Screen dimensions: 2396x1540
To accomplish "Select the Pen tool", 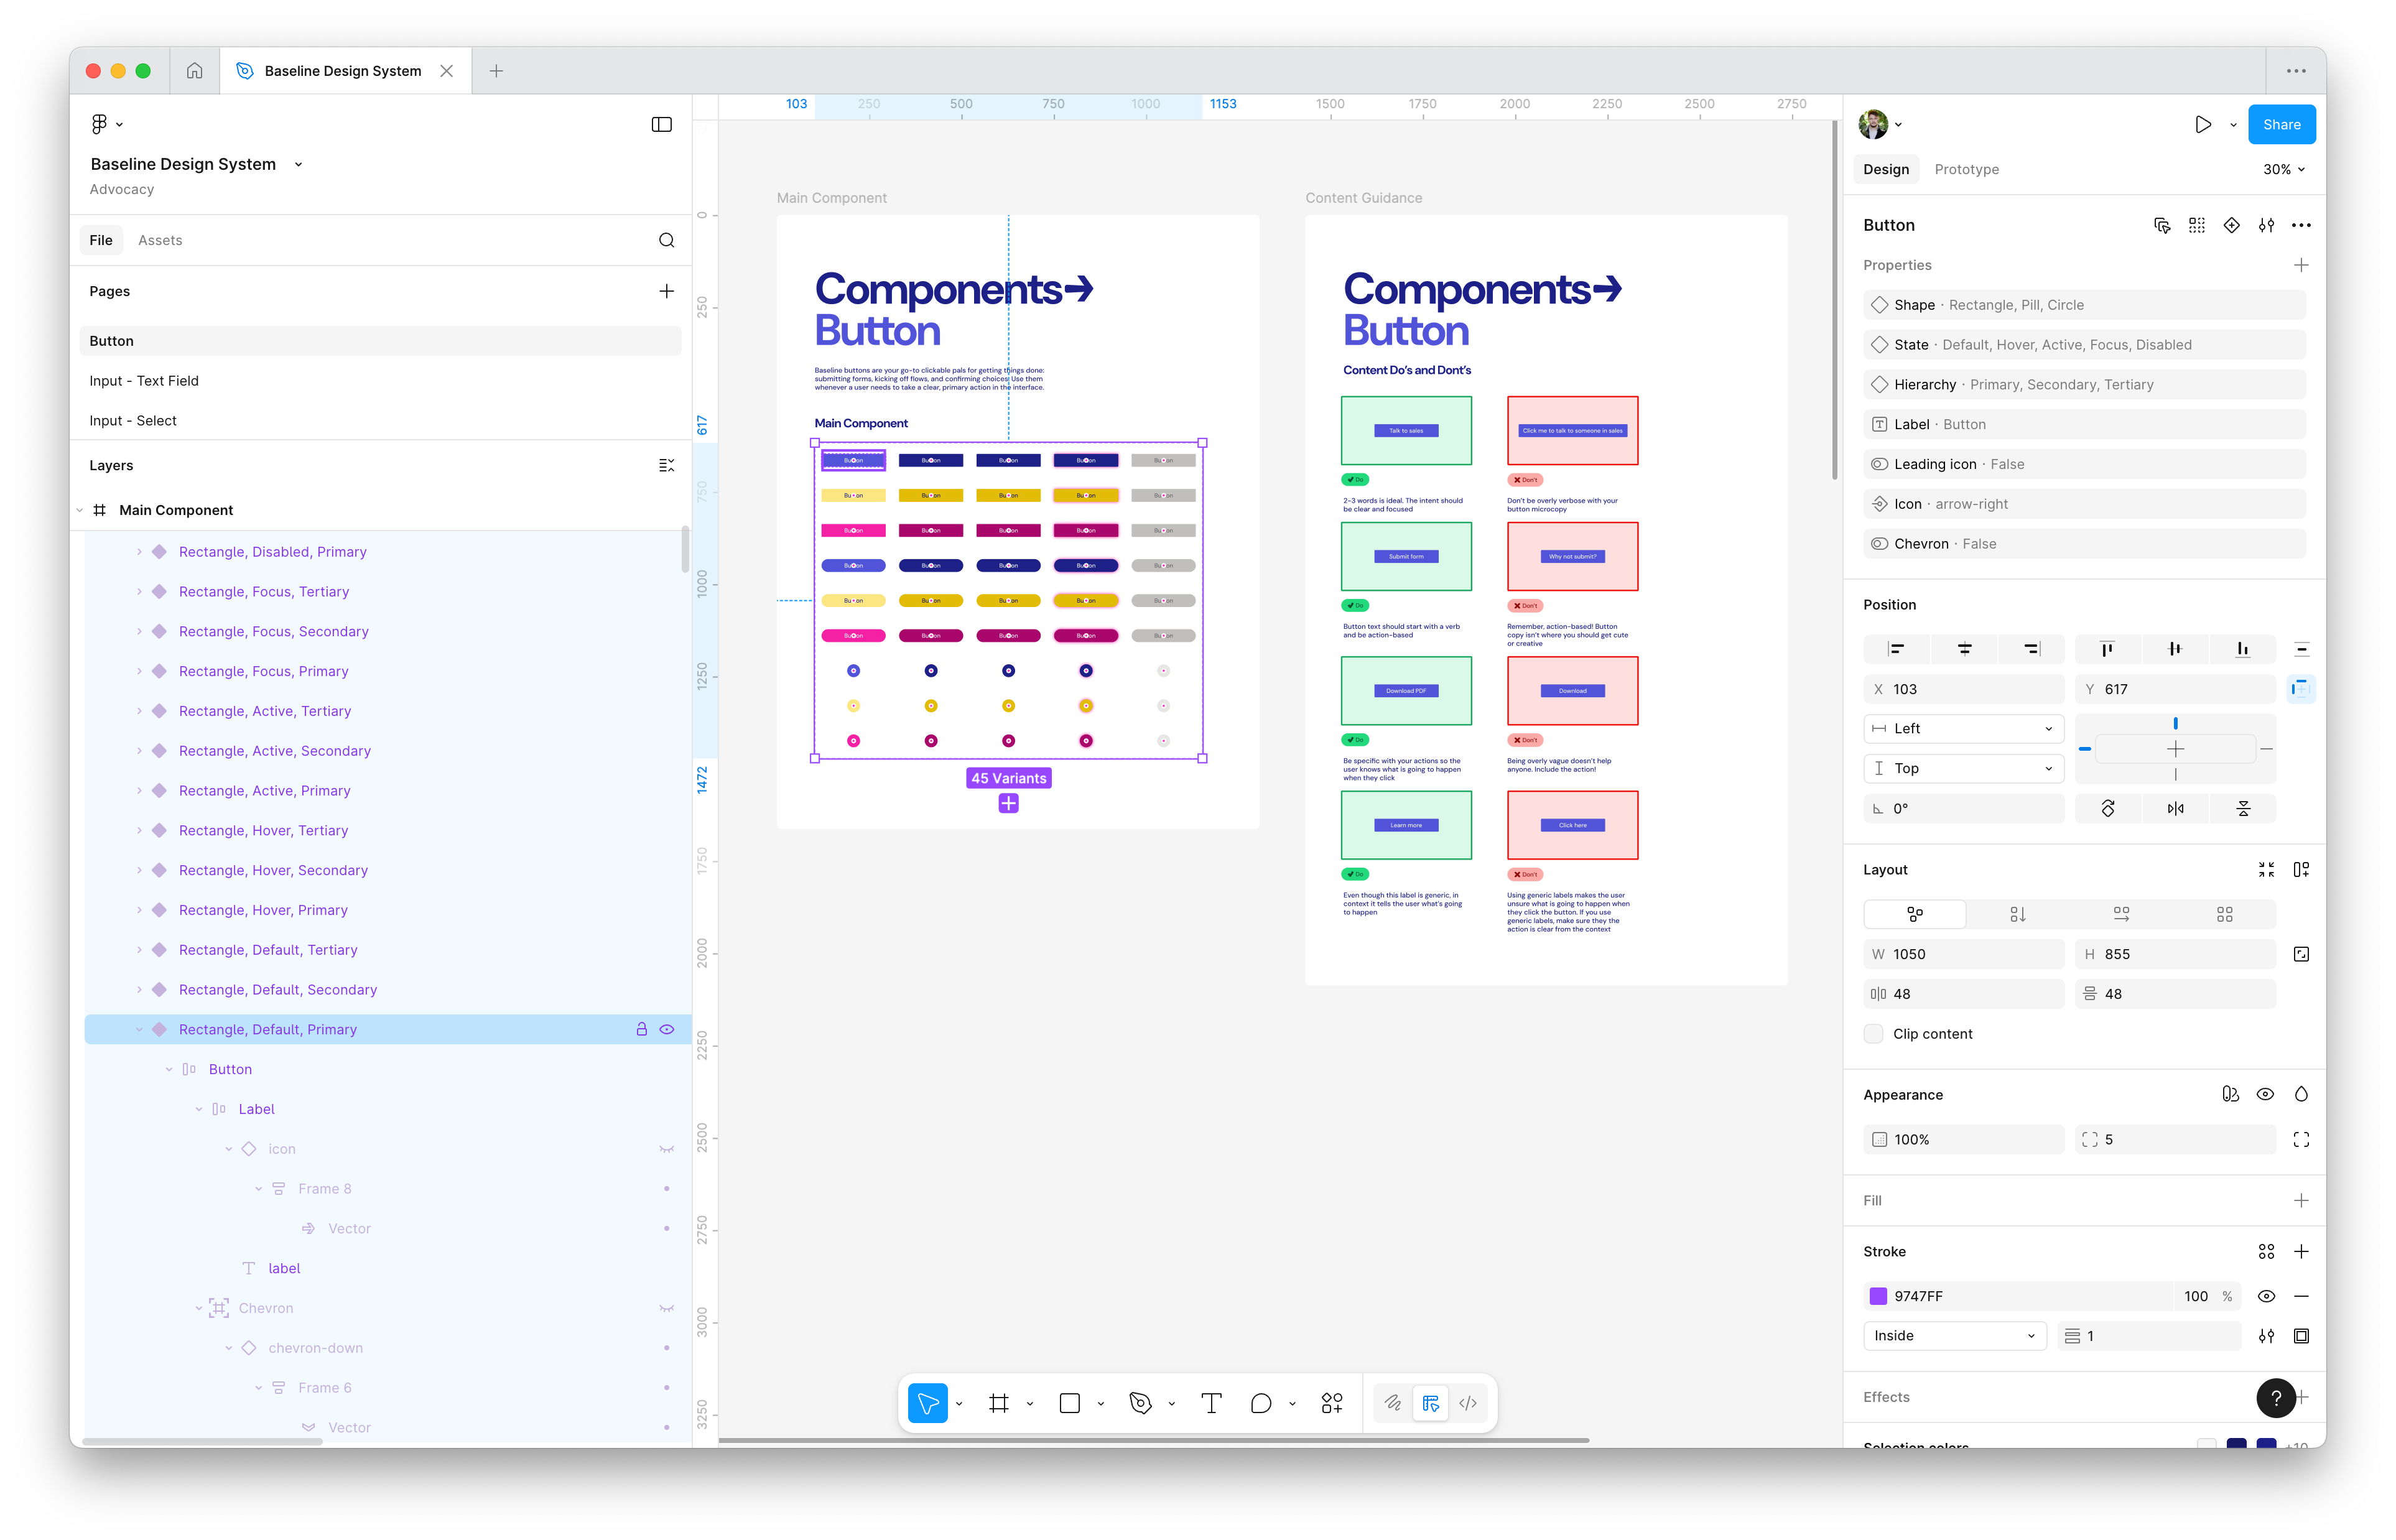I will [x=1140, y=1403].
